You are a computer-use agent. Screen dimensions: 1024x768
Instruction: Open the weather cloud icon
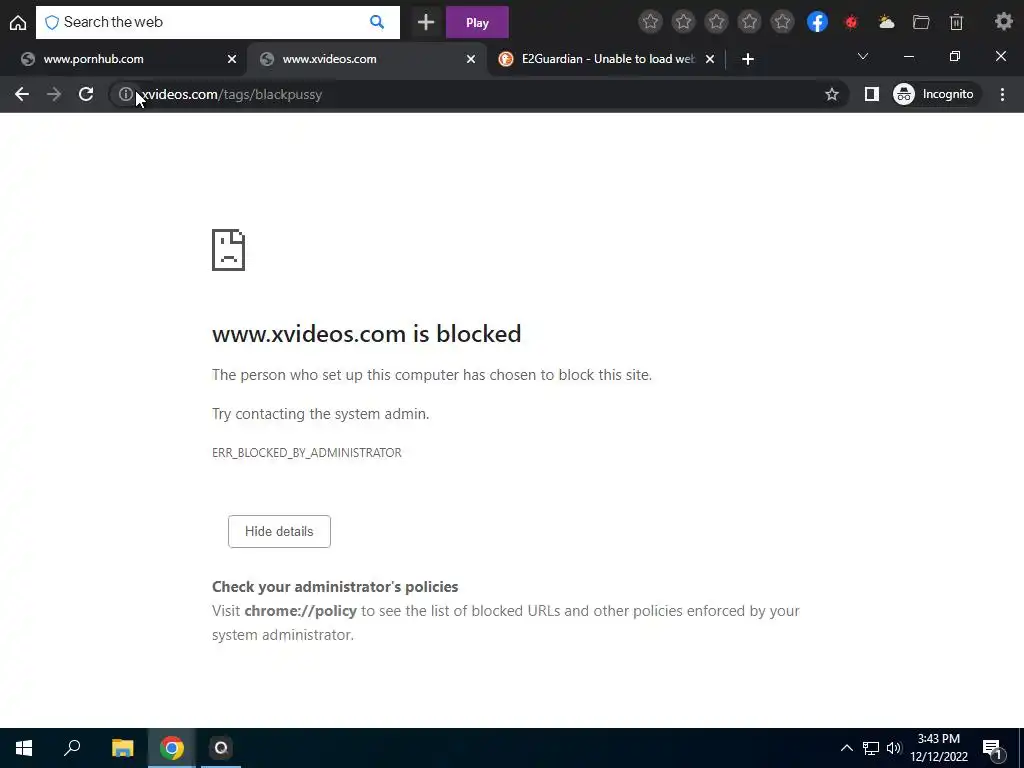coord(886,22)
